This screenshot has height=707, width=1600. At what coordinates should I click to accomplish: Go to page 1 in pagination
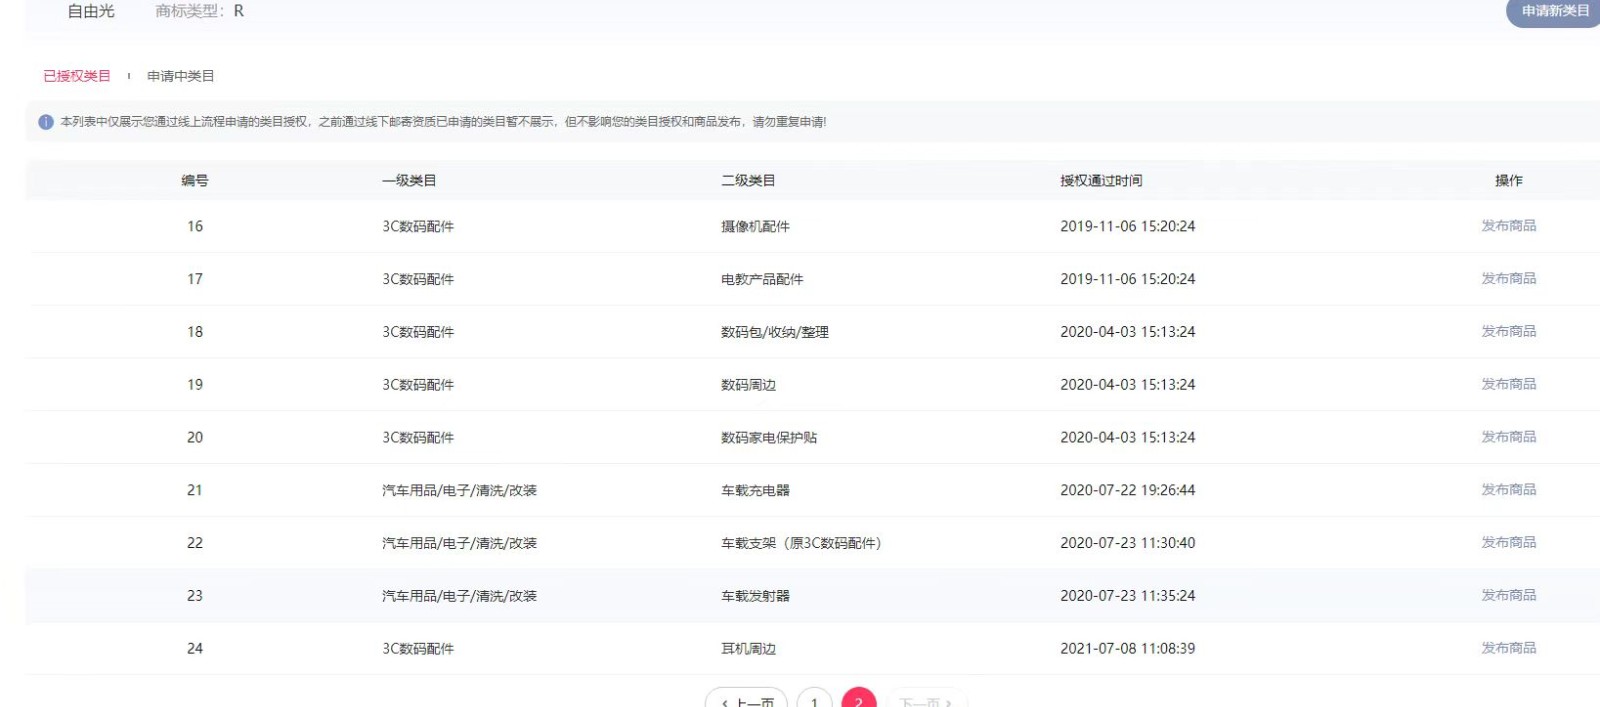pos(814,698)
